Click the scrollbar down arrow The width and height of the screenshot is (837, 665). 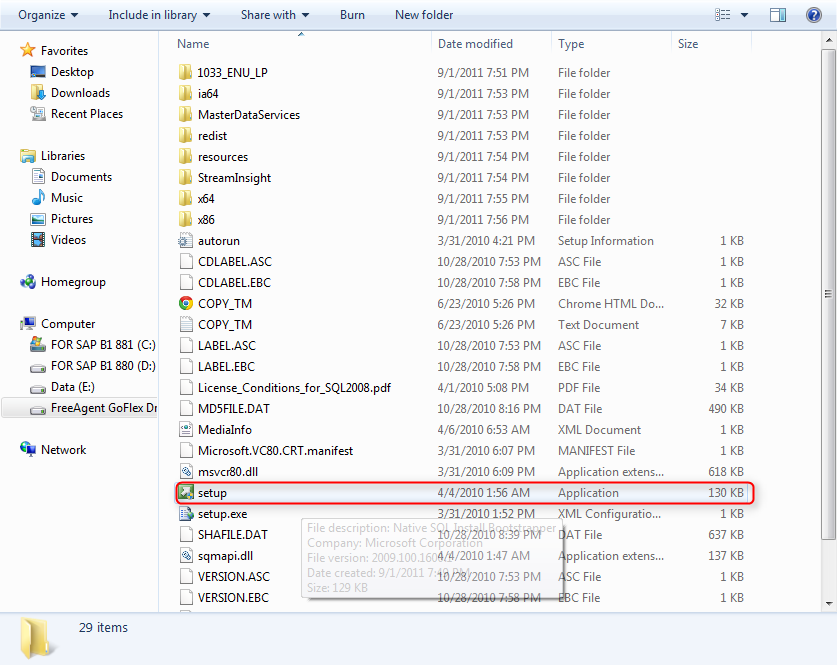(828, 604)
